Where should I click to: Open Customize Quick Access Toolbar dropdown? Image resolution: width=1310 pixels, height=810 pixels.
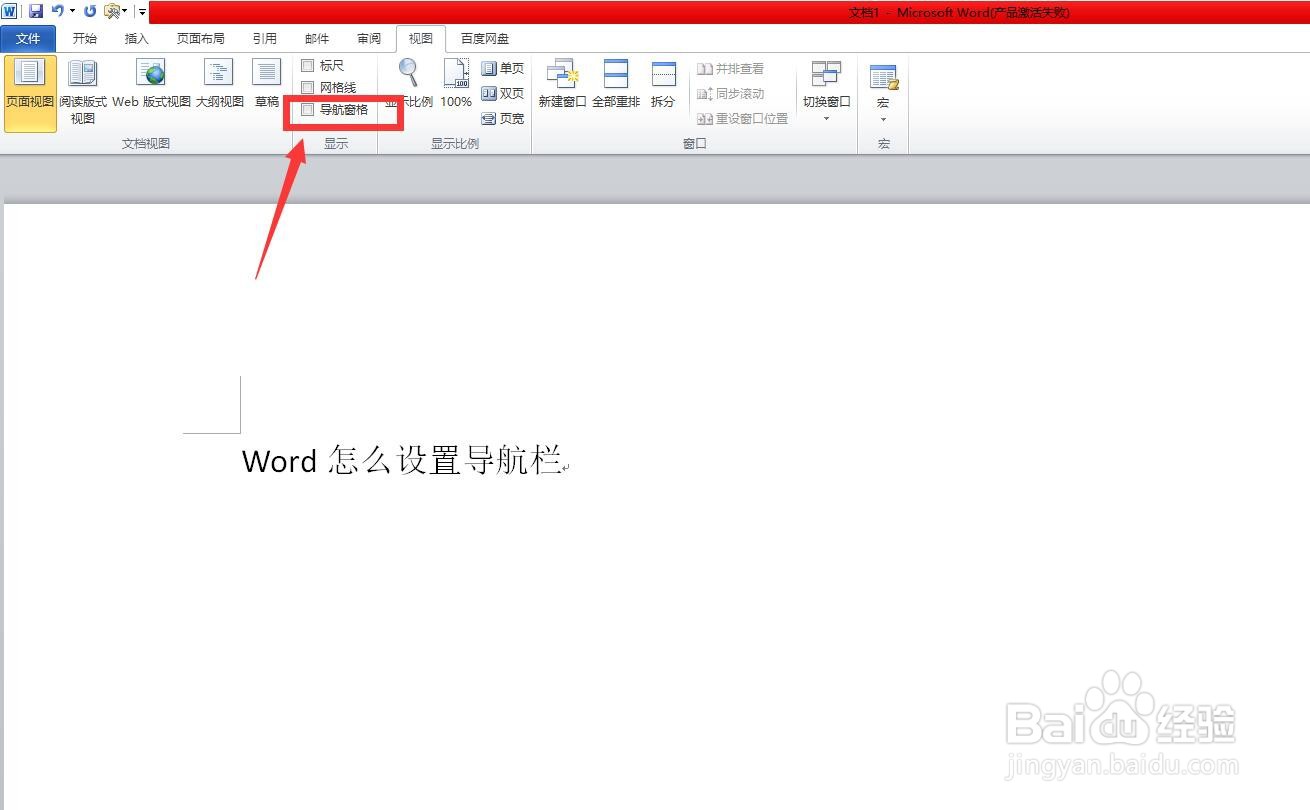[143, 12]
